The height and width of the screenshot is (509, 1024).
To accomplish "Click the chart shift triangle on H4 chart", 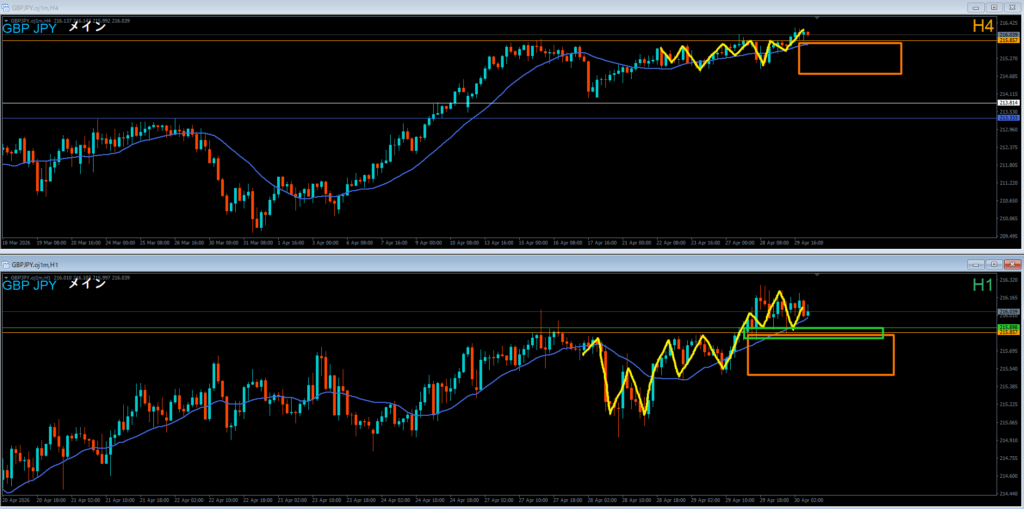I will tap(818, 18).
